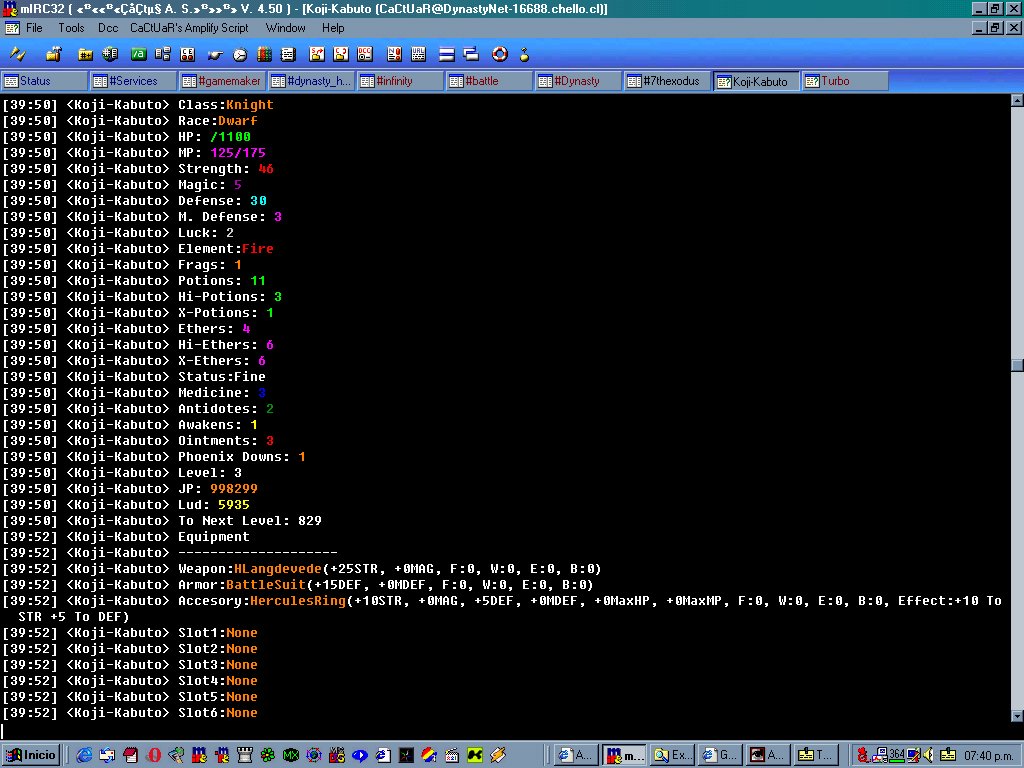Click the Tile windows toolbar icon
The width and height of the screenshot is (1024, 768).
tap(446, 53)
